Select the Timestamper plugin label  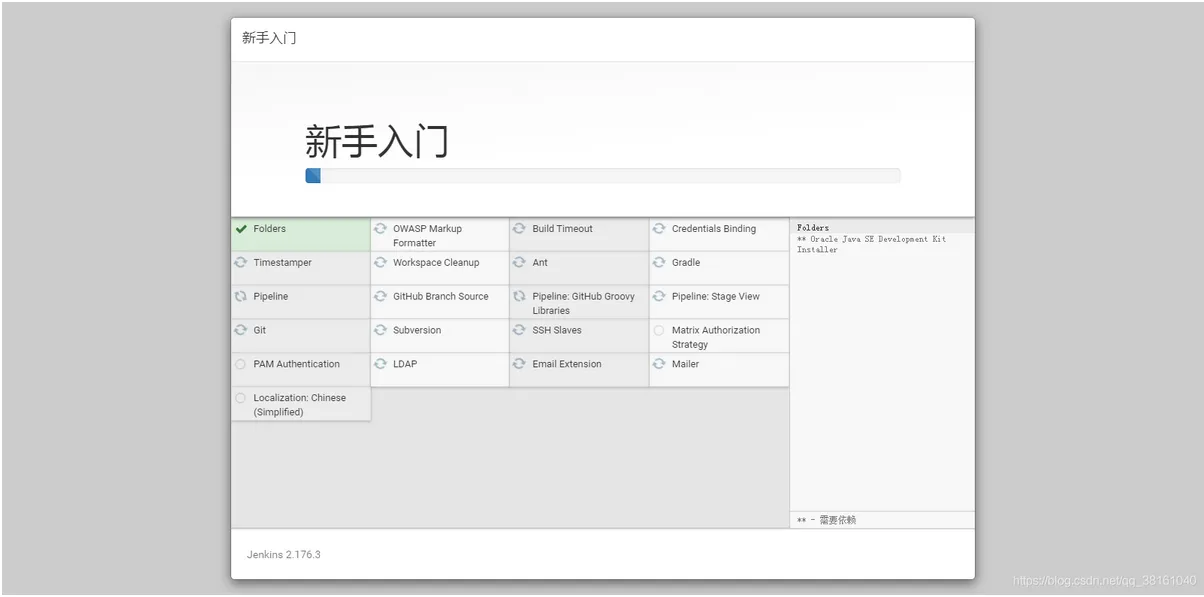tap(282, 263)
